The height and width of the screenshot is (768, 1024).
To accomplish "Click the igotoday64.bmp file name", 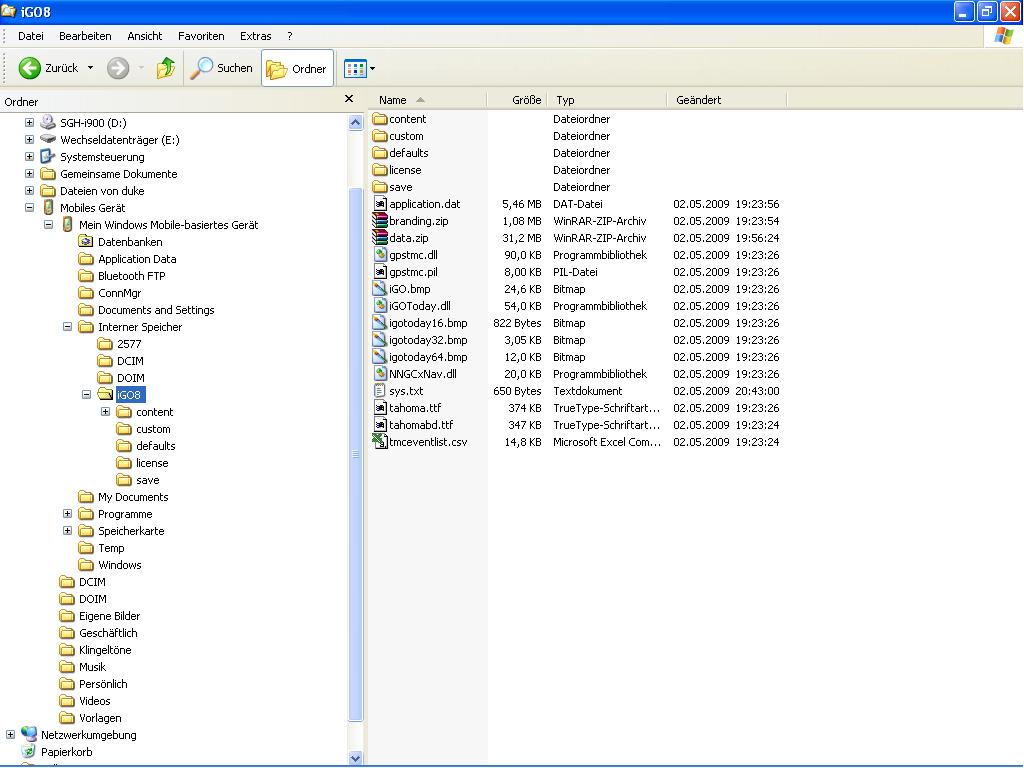I will (428, 357).
